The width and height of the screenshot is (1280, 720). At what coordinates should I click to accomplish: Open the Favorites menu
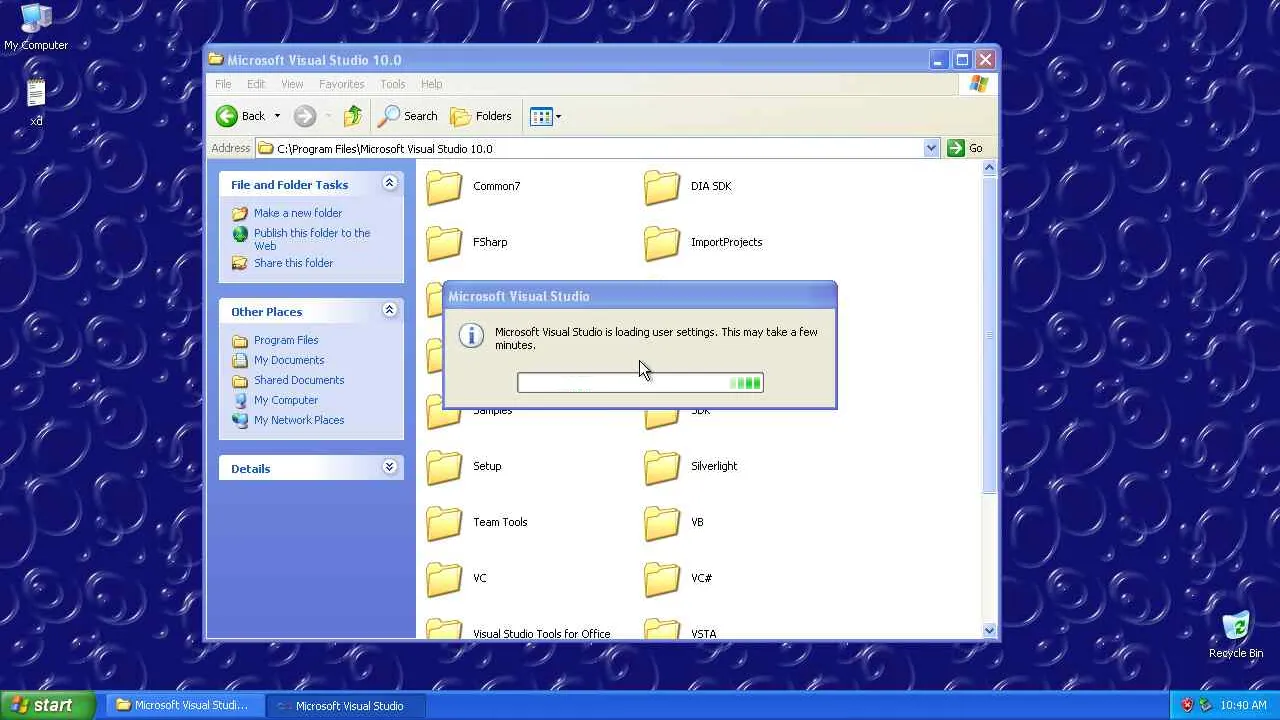341,84
